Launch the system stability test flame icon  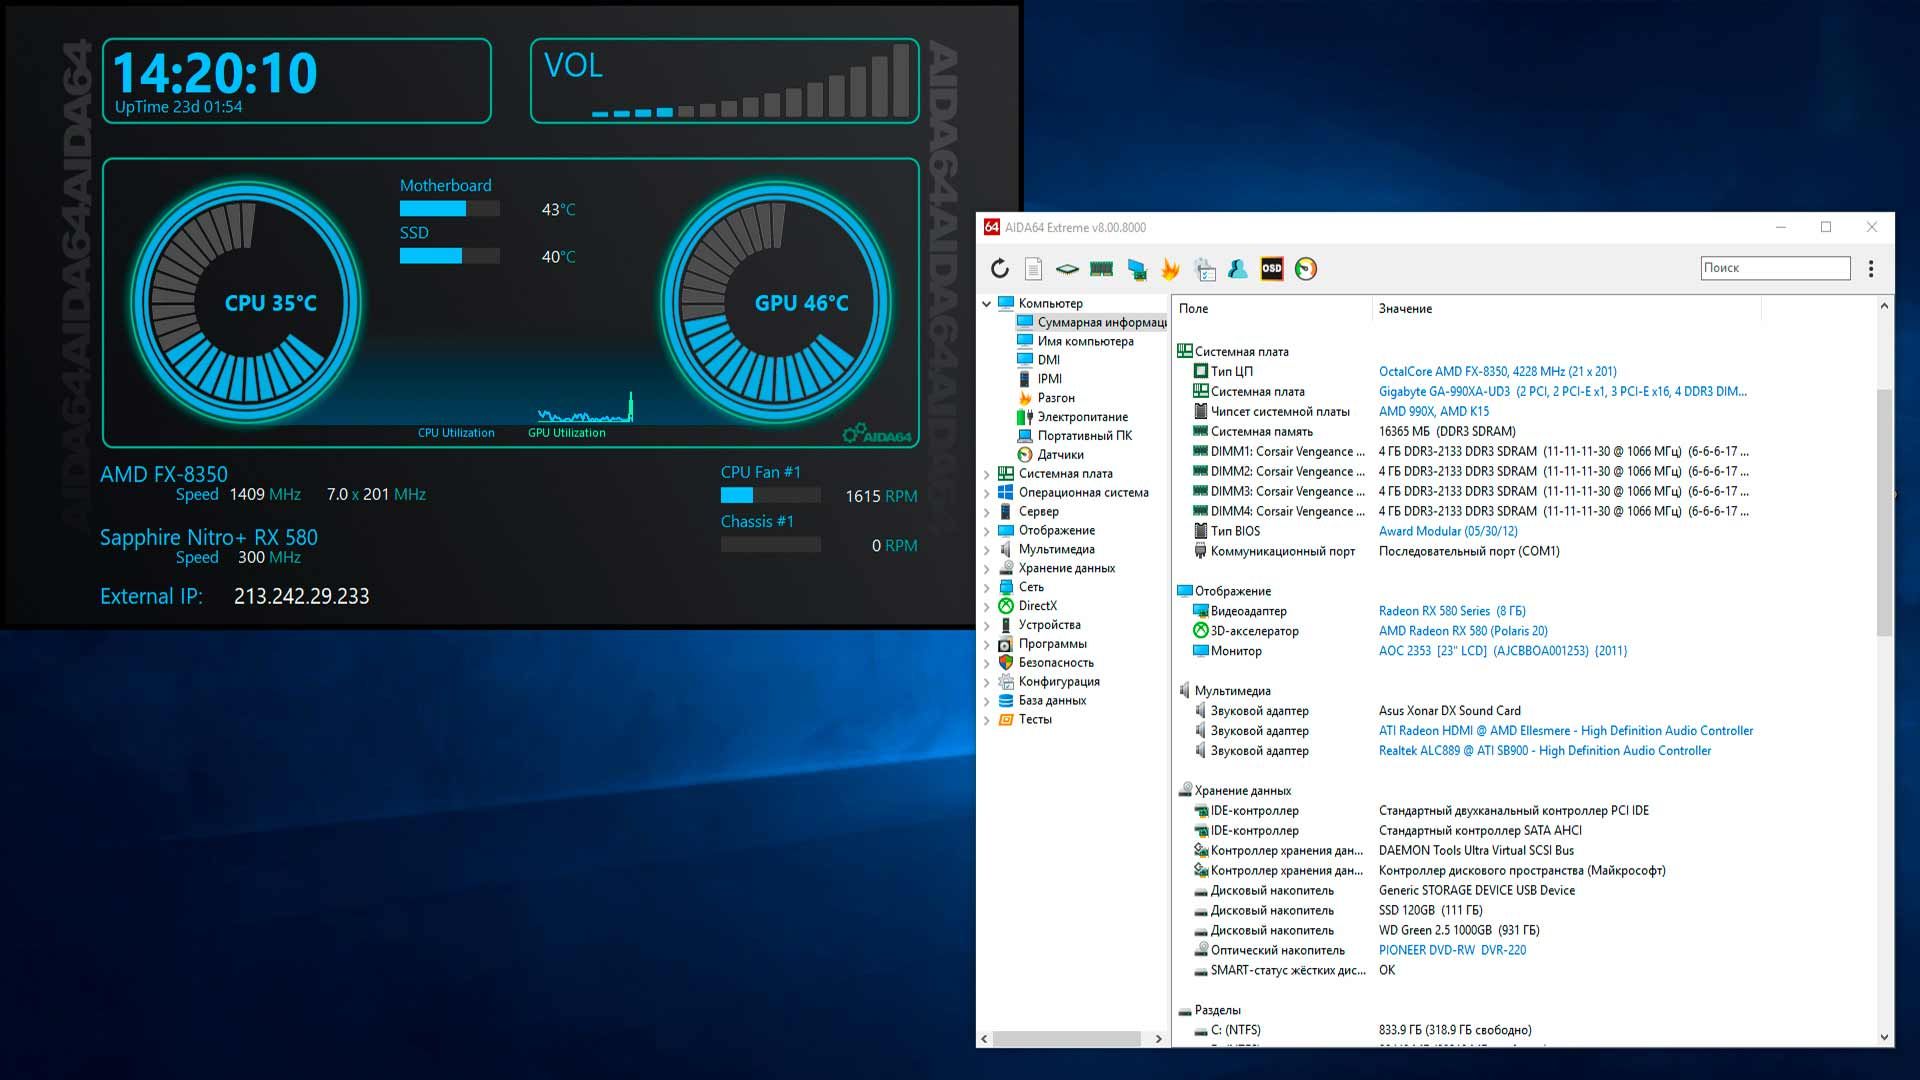(x=1170, y=268)
